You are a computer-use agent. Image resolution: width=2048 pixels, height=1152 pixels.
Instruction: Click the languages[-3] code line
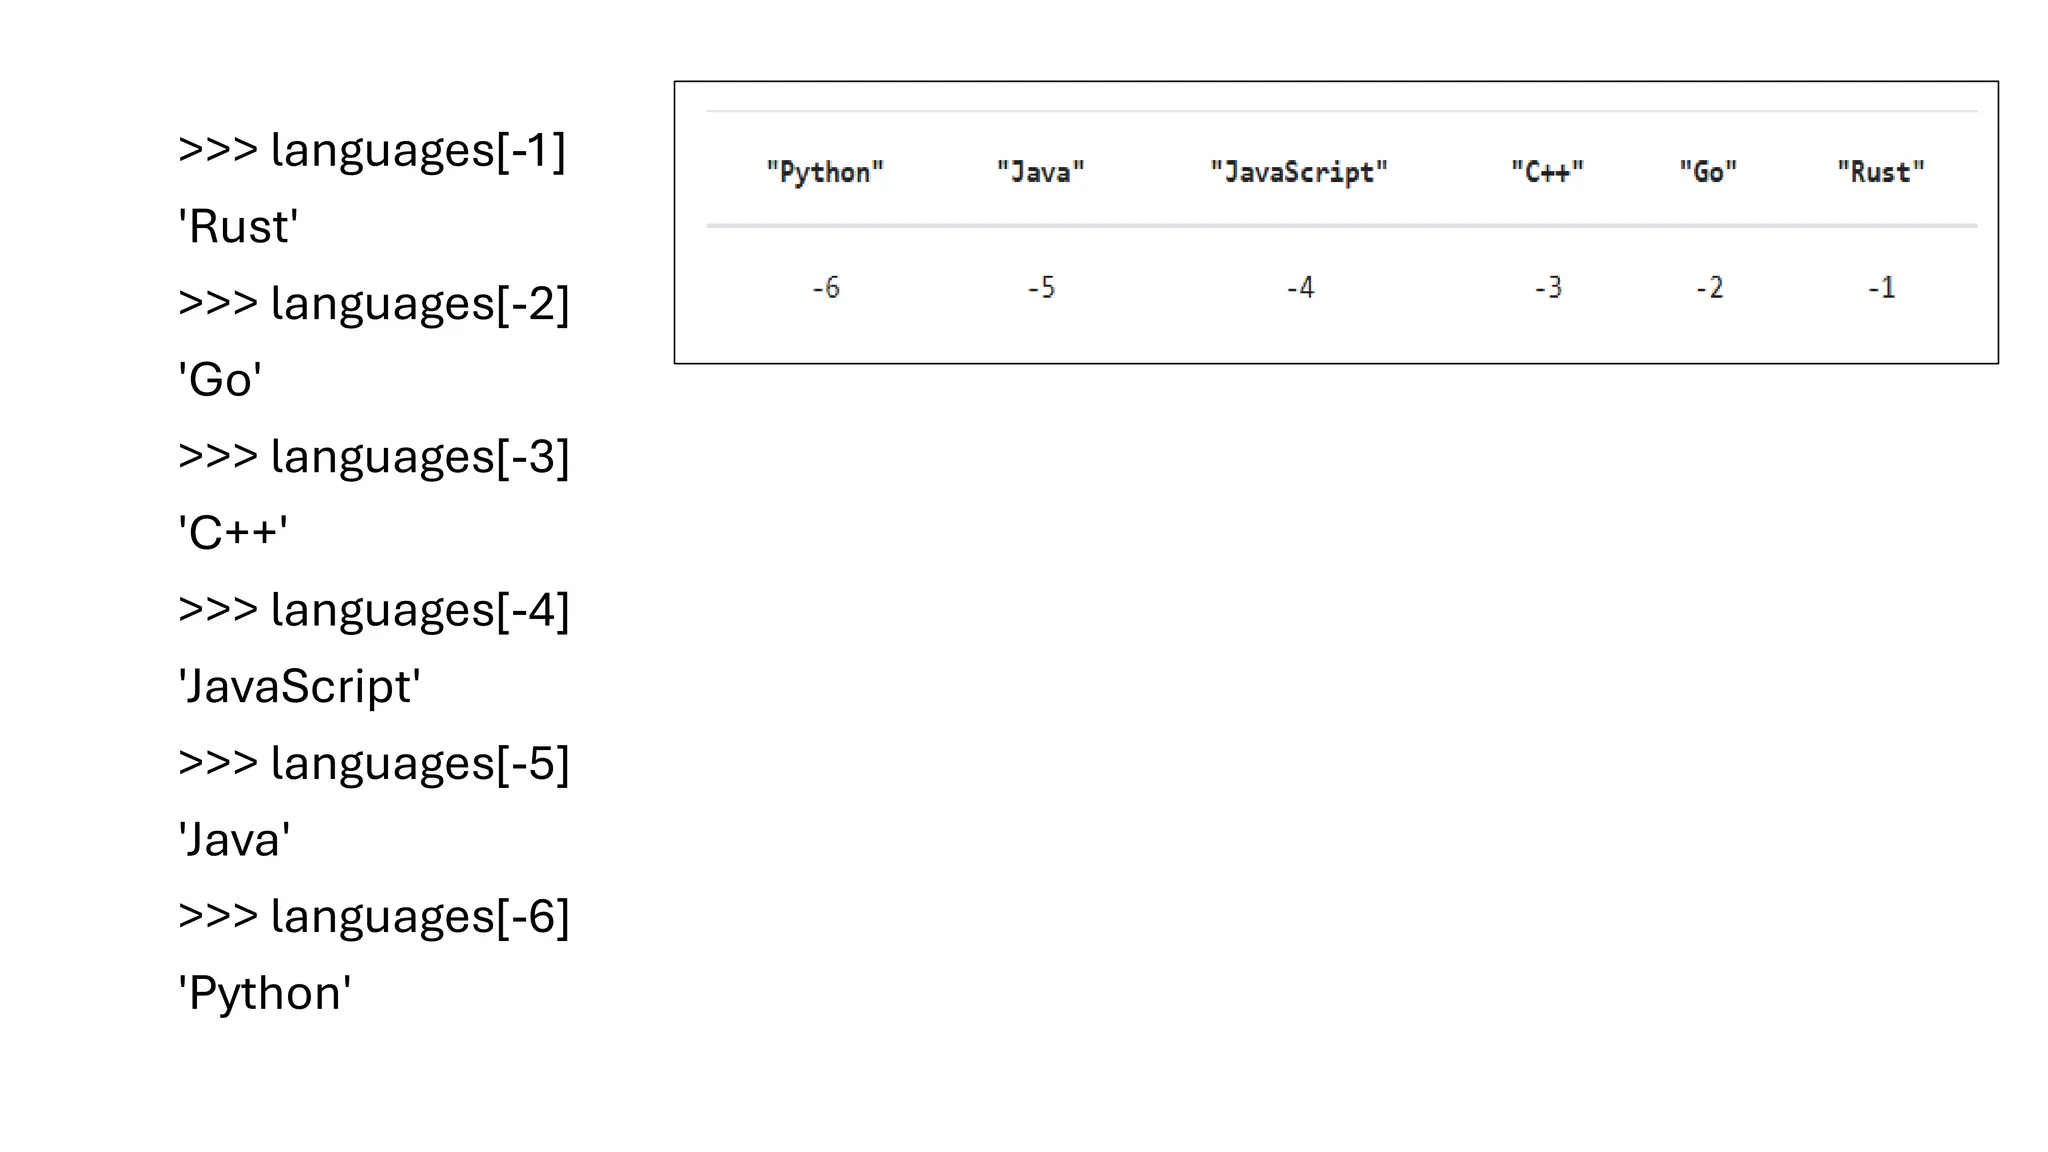[x=373, y=457]
